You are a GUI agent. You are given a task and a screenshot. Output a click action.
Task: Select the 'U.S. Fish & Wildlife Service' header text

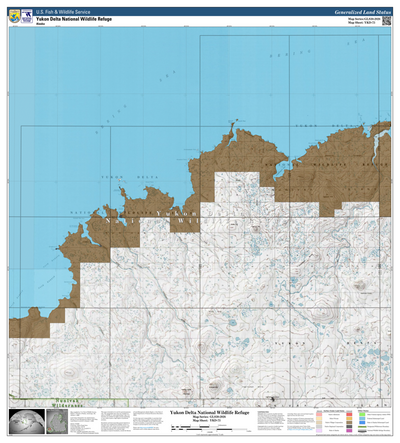[63, 12]
